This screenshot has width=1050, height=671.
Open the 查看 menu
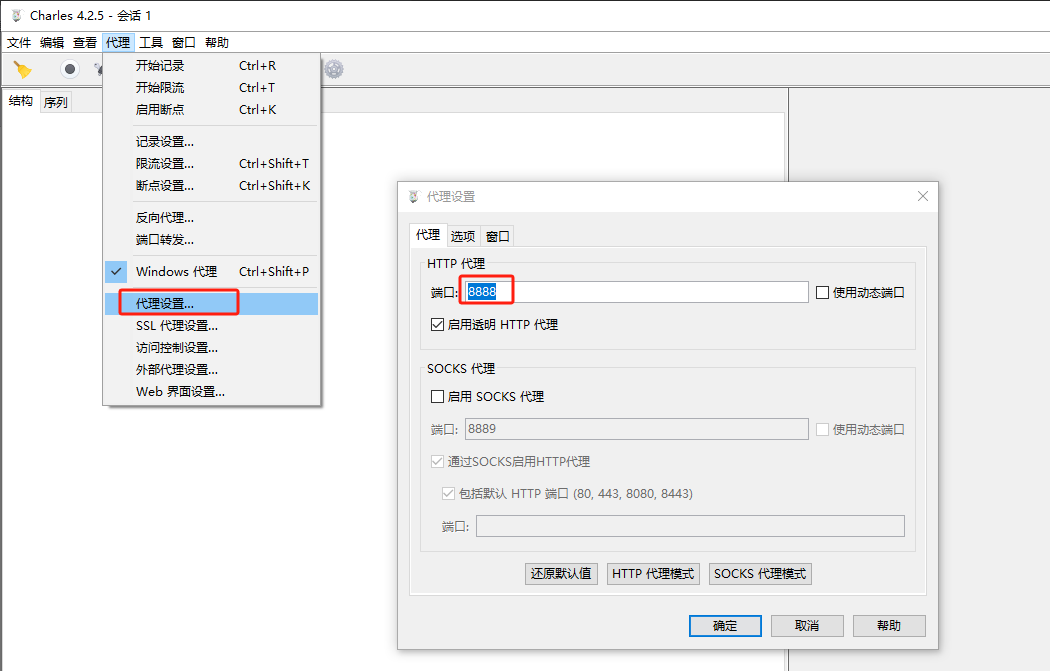pos(84,42)
